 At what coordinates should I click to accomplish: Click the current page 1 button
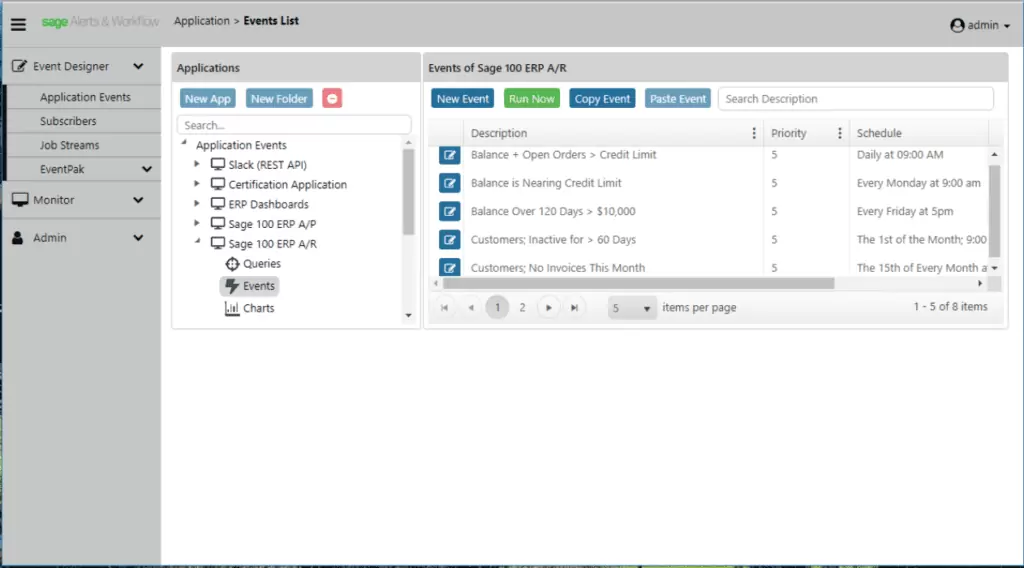coord(497,308)
